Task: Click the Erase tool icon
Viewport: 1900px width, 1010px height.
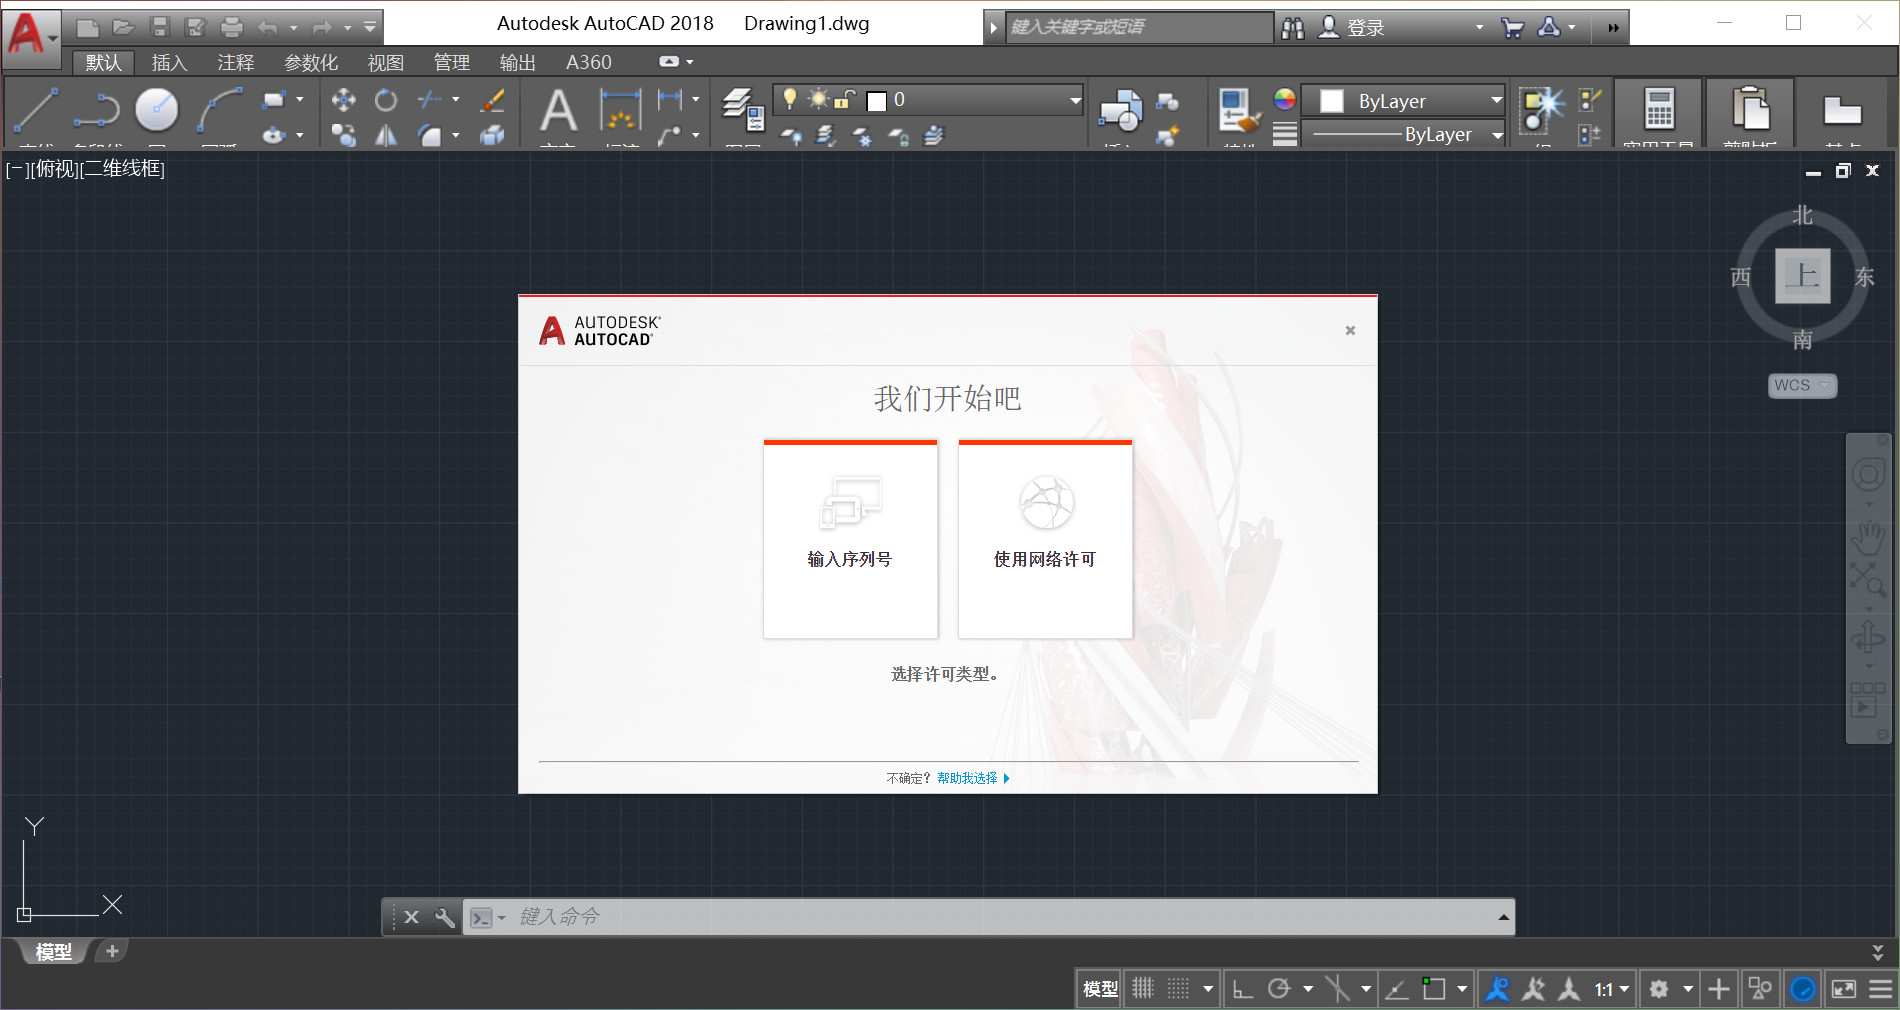Action: tap(492, 100)
